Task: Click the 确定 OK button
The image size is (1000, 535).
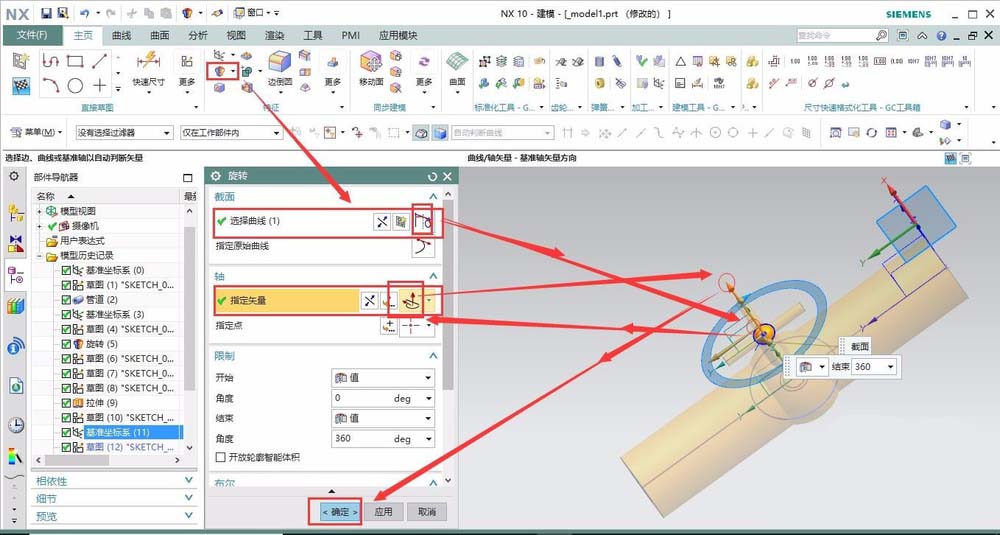Action: [339, 511]
